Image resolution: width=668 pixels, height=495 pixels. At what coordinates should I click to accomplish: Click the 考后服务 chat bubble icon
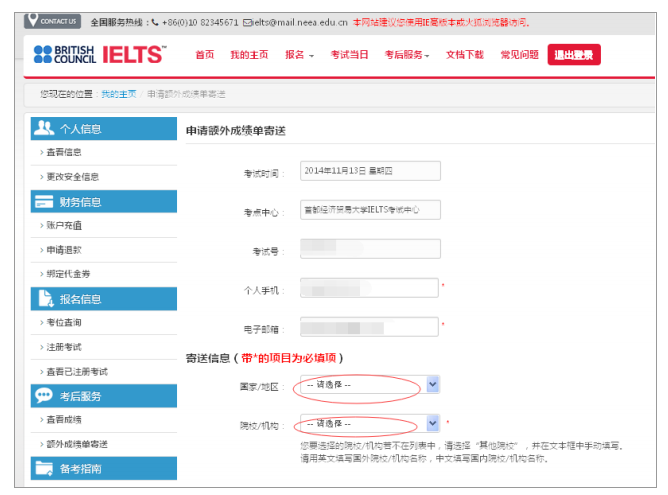pos(43,396)
